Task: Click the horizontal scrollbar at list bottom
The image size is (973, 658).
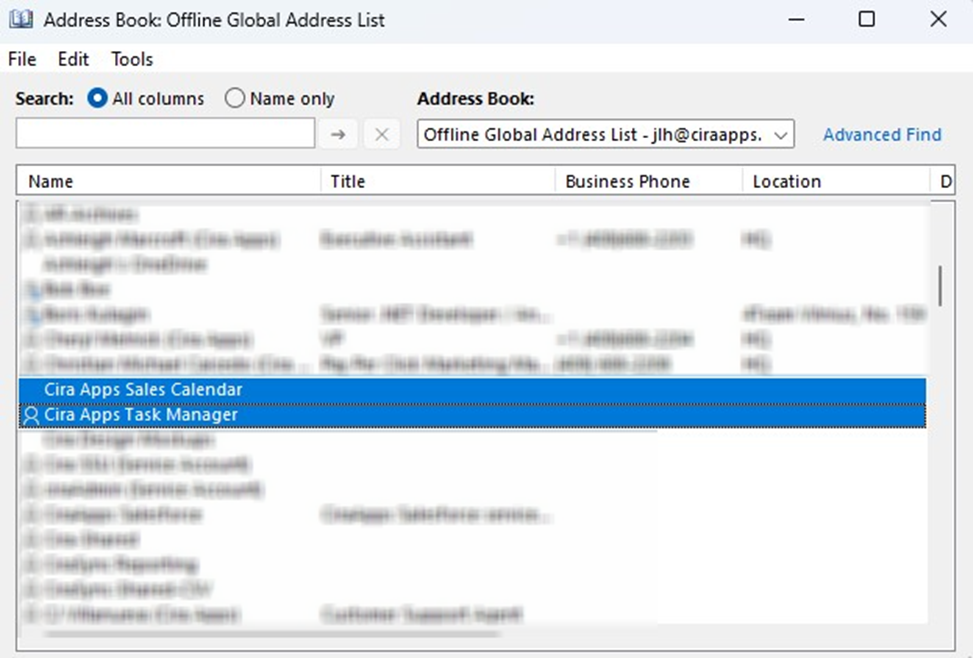Action: pyautogui.click(x=272, y=634)
